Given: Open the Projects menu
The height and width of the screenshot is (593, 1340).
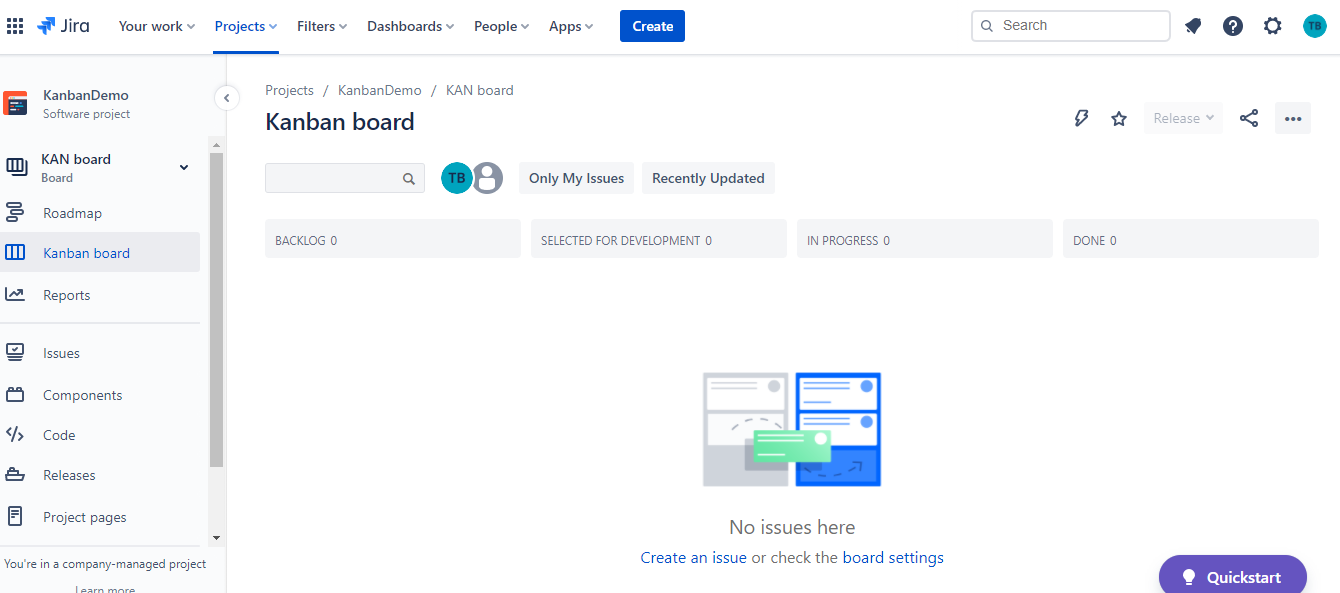Looking at the screenshot, I should click(x=244, y=26).
